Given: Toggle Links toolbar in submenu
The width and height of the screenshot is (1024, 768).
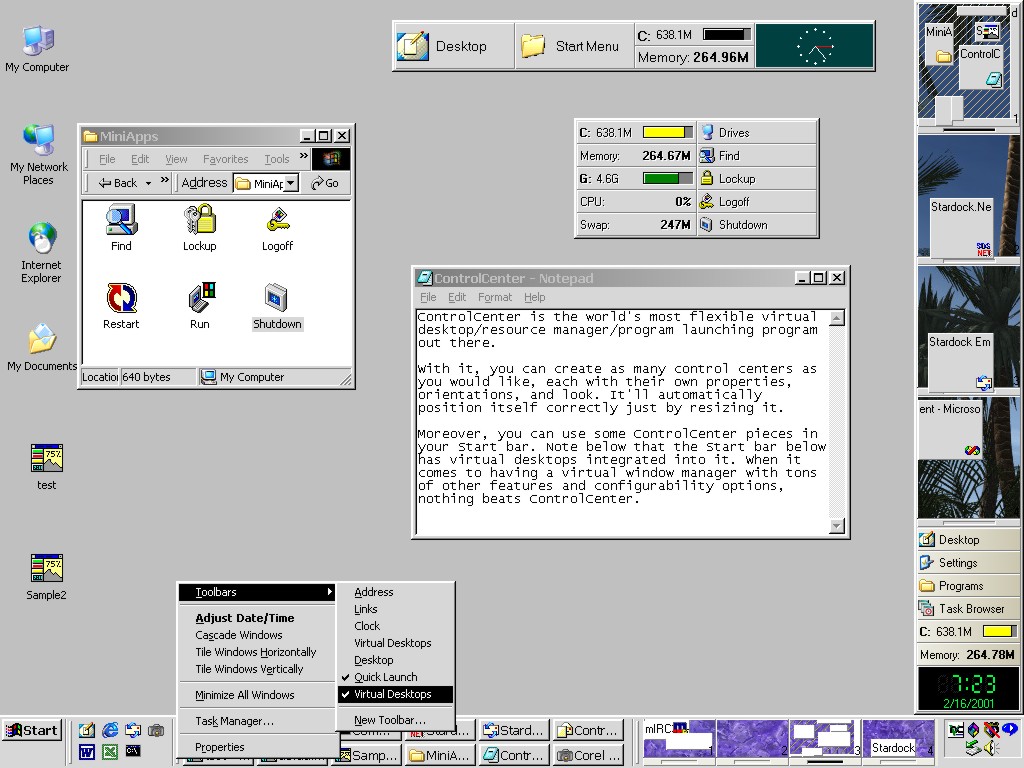Looking at the screenshot, I should tap(395, 609).
